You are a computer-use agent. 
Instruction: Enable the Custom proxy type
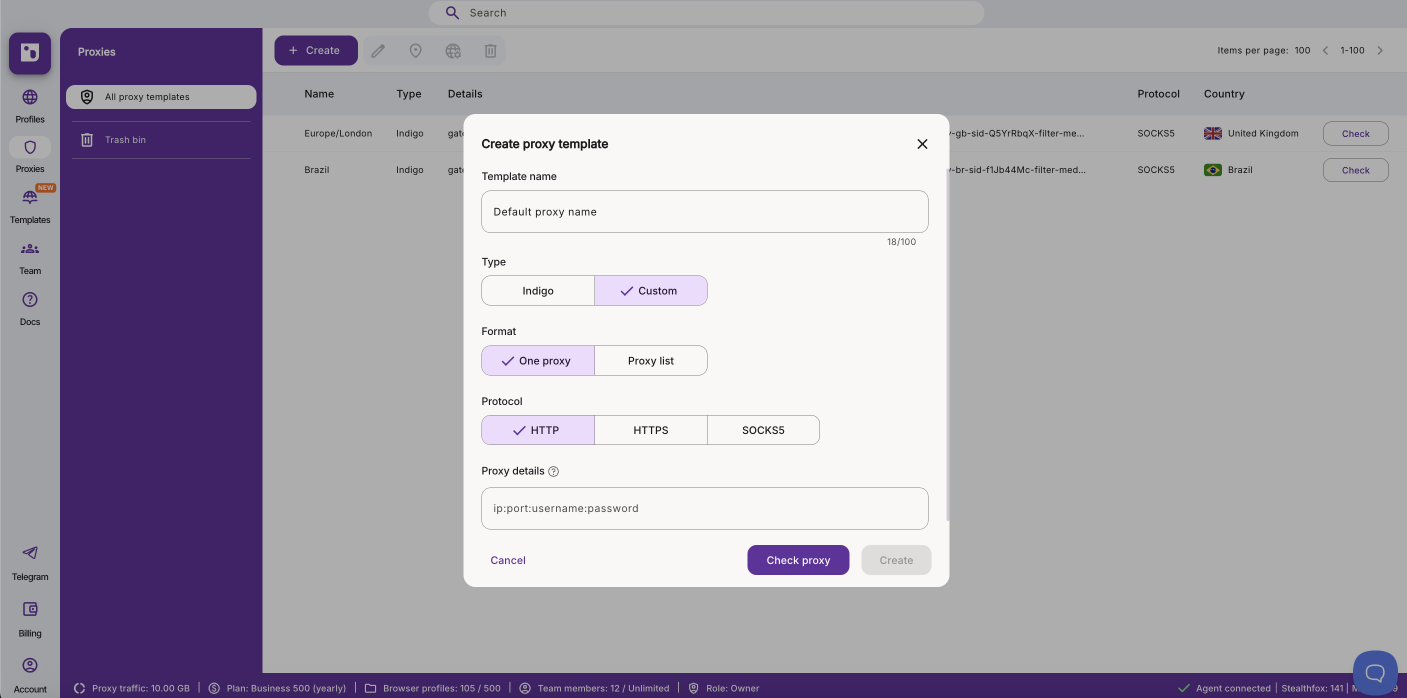[x=651, y=290]
